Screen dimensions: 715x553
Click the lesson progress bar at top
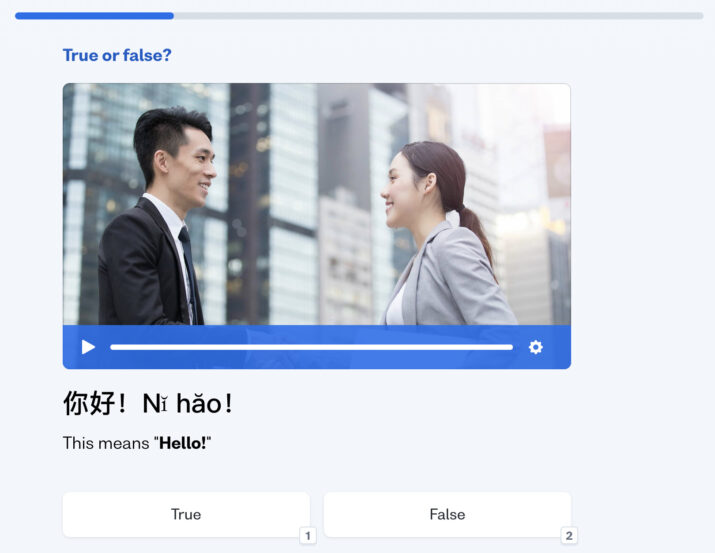click(x=359, y=16)
